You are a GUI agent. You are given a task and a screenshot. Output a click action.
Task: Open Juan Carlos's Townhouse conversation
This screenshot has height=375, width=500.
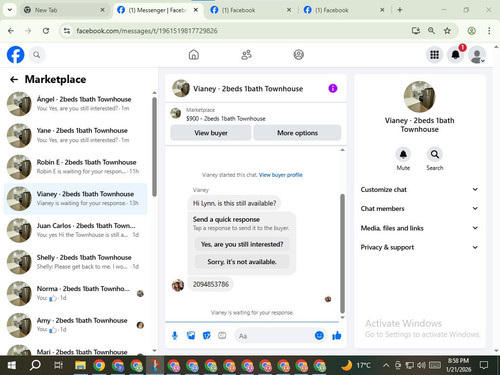coord(76,230)
